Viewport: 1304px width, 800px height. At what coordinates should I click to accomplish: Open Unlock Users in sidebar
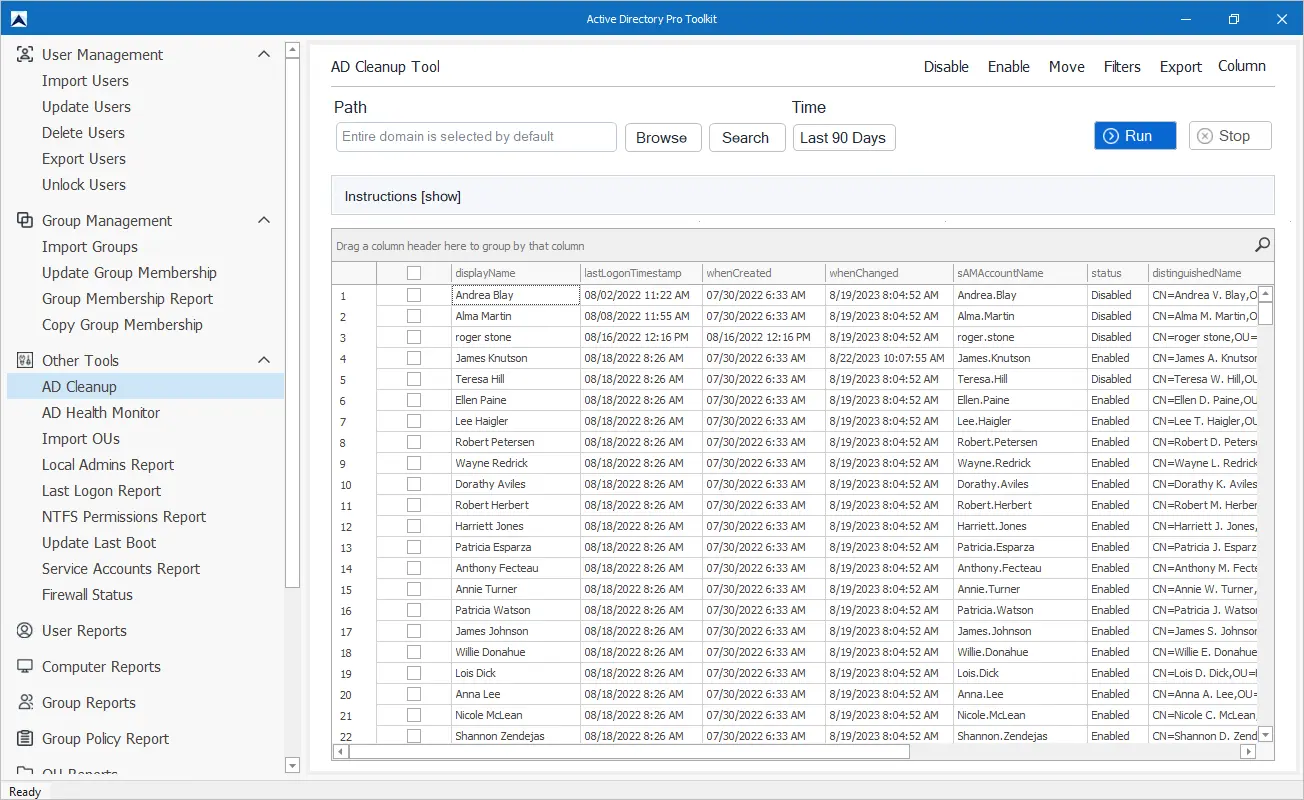84,185
